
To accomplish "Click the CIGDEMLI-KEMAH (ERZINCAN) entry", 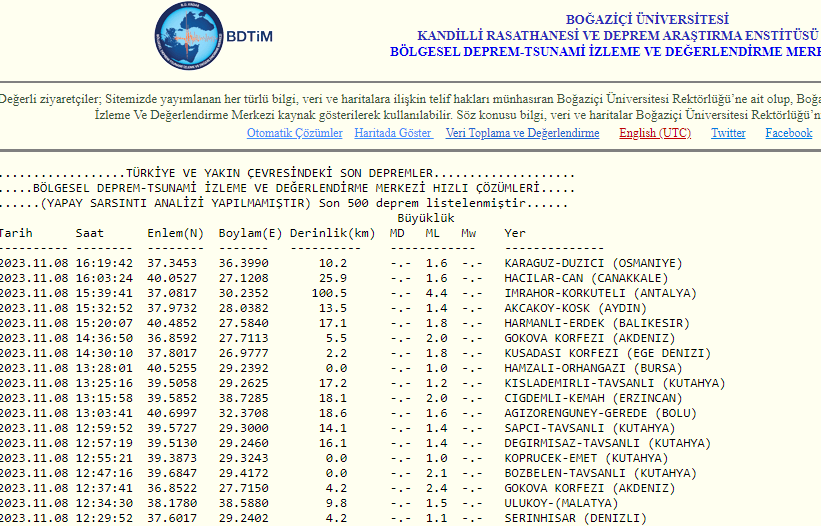I will pos(593,398).
